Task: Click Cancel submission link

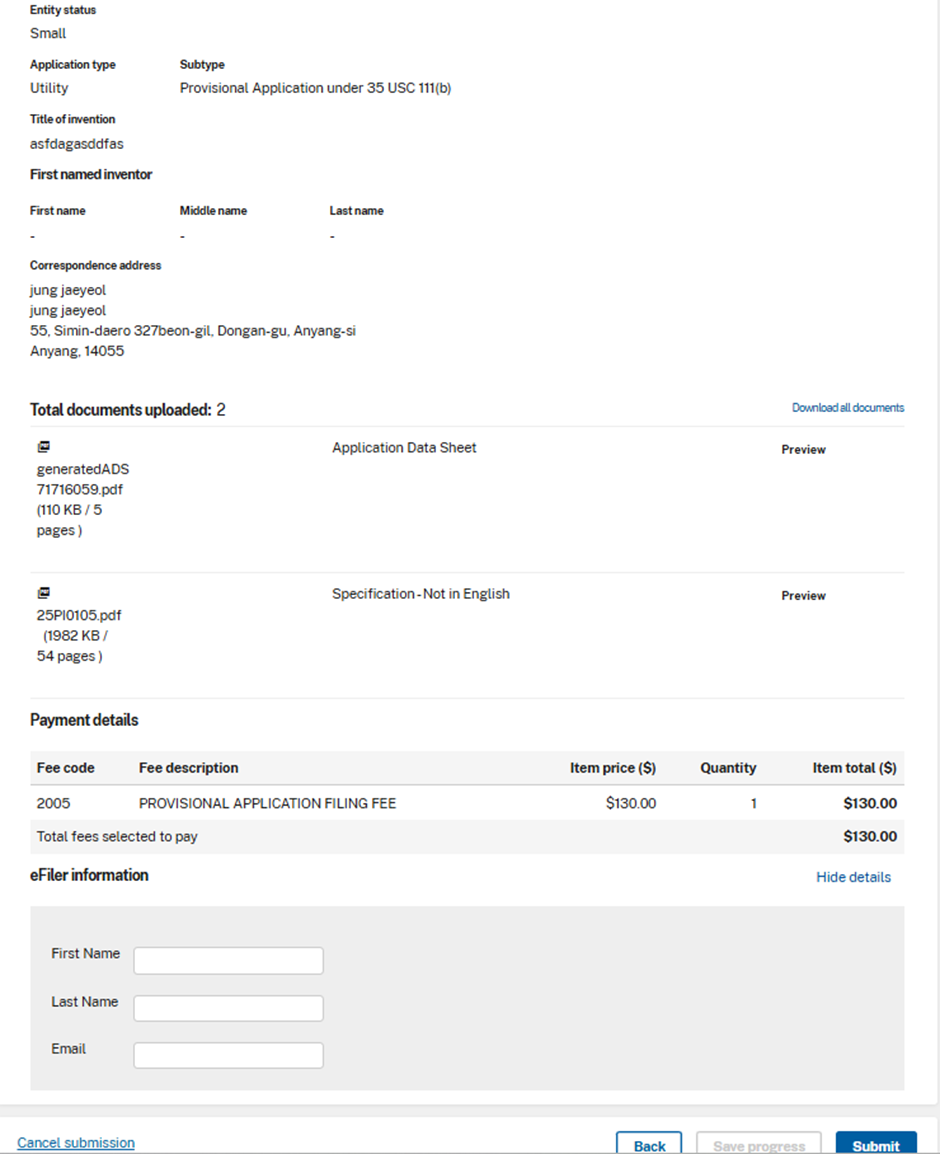Action: click(76, 1143)
